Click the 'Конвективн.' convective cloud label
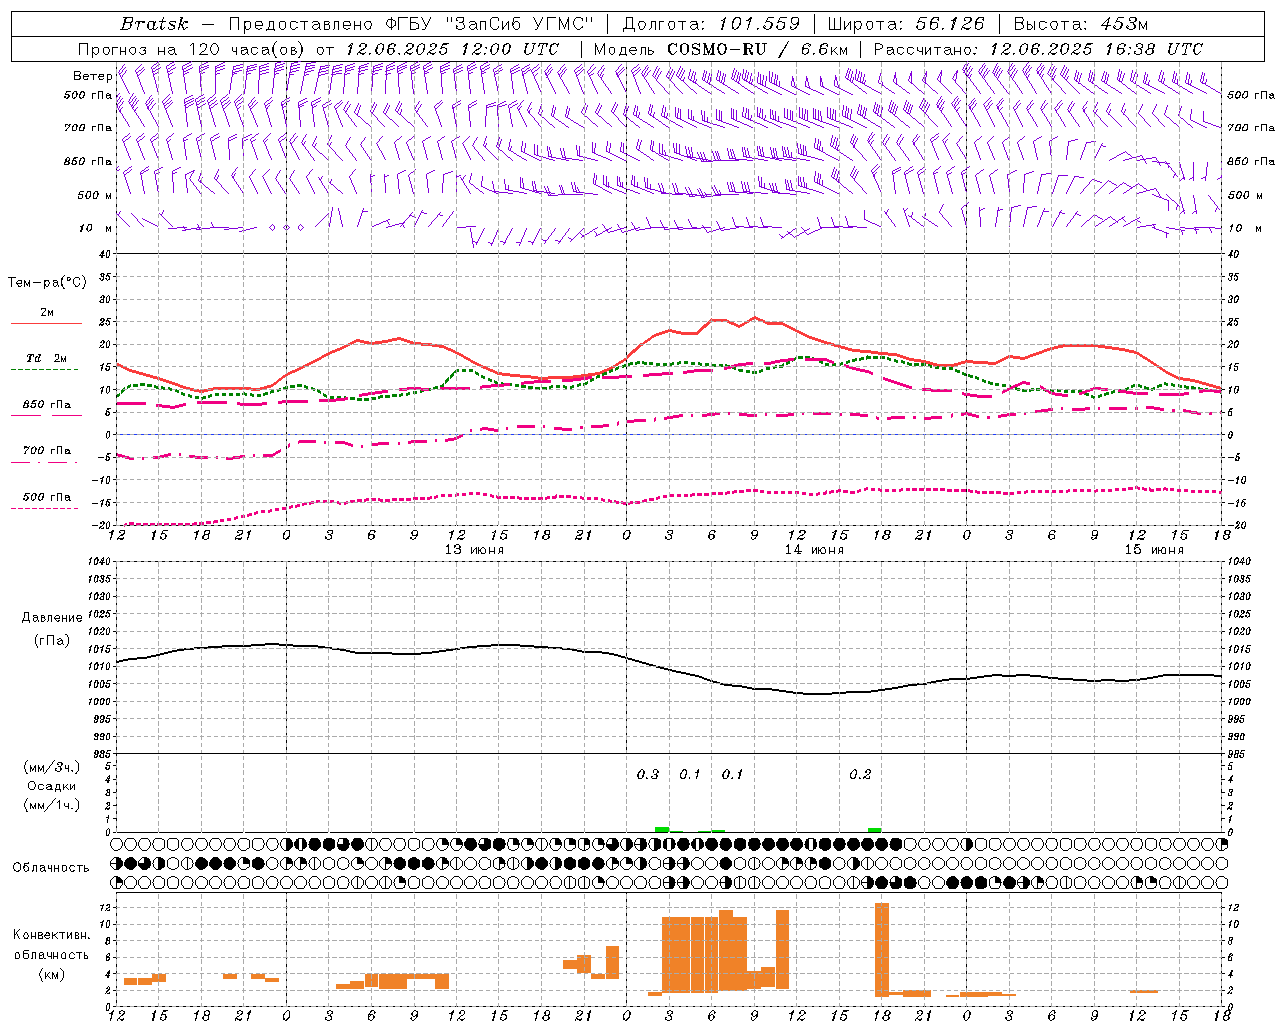Image resolution: width=1280 pixels, height=1024 pixels. click(51, 935)
